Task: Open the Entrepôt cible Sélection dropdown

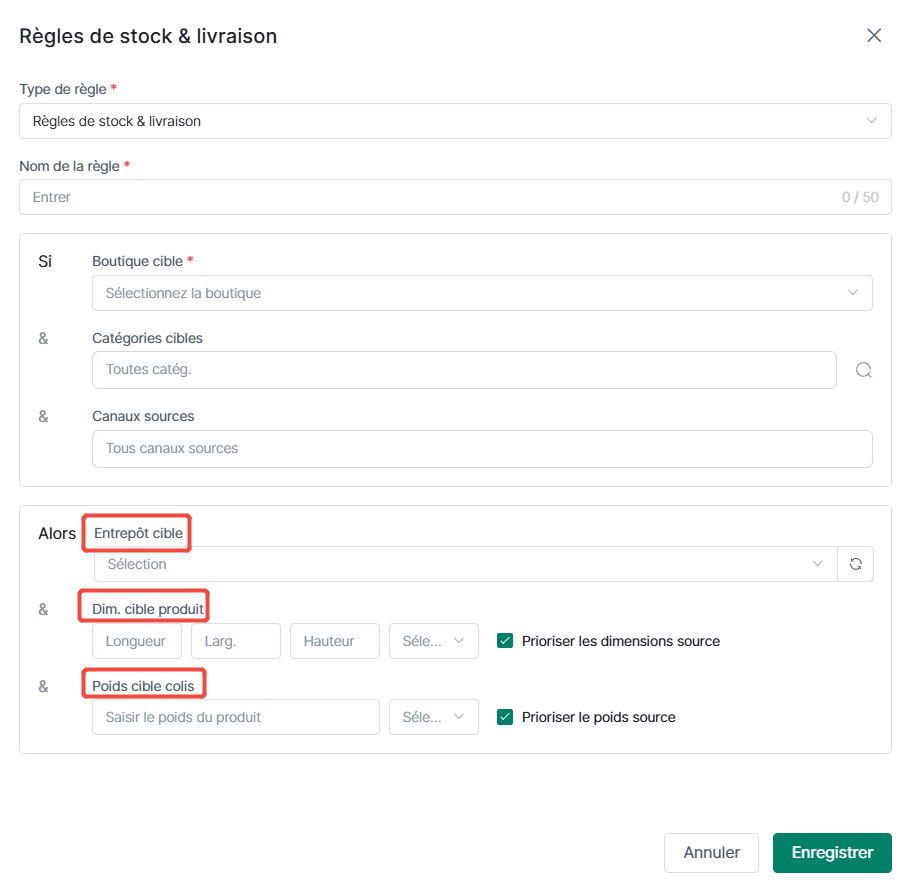Action: (465, 564)
